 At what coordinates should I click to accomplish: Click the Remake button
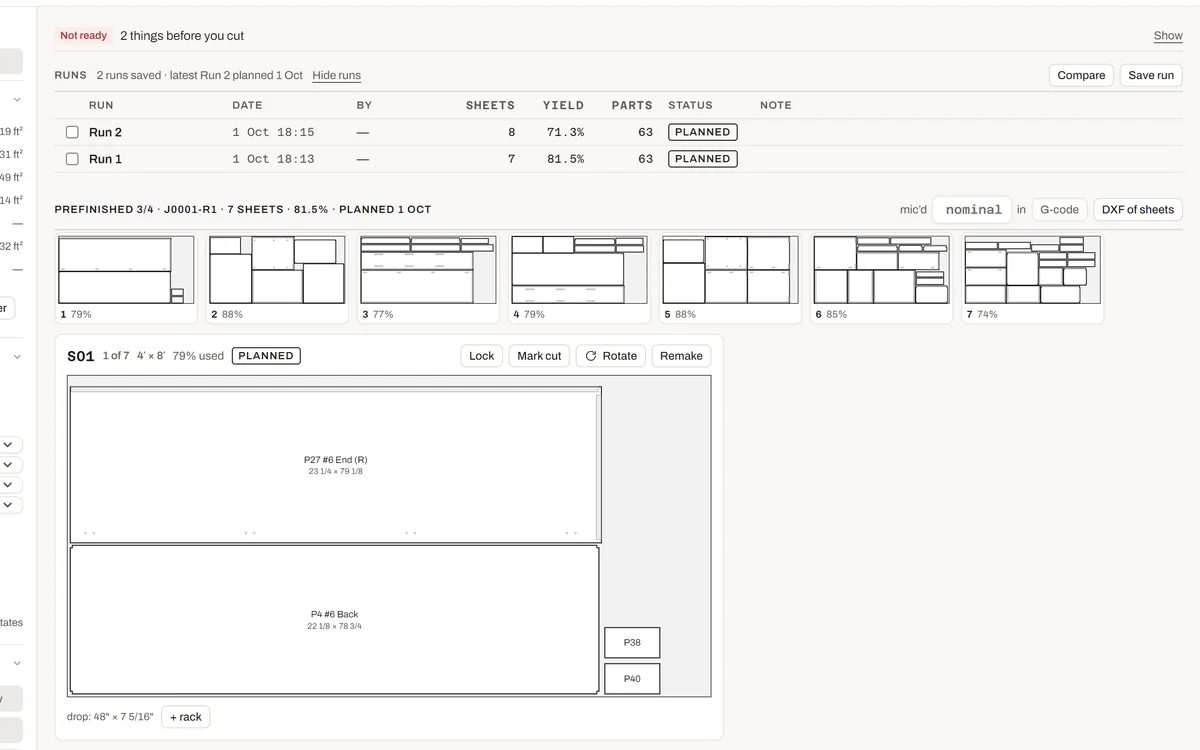coord(681,356)
